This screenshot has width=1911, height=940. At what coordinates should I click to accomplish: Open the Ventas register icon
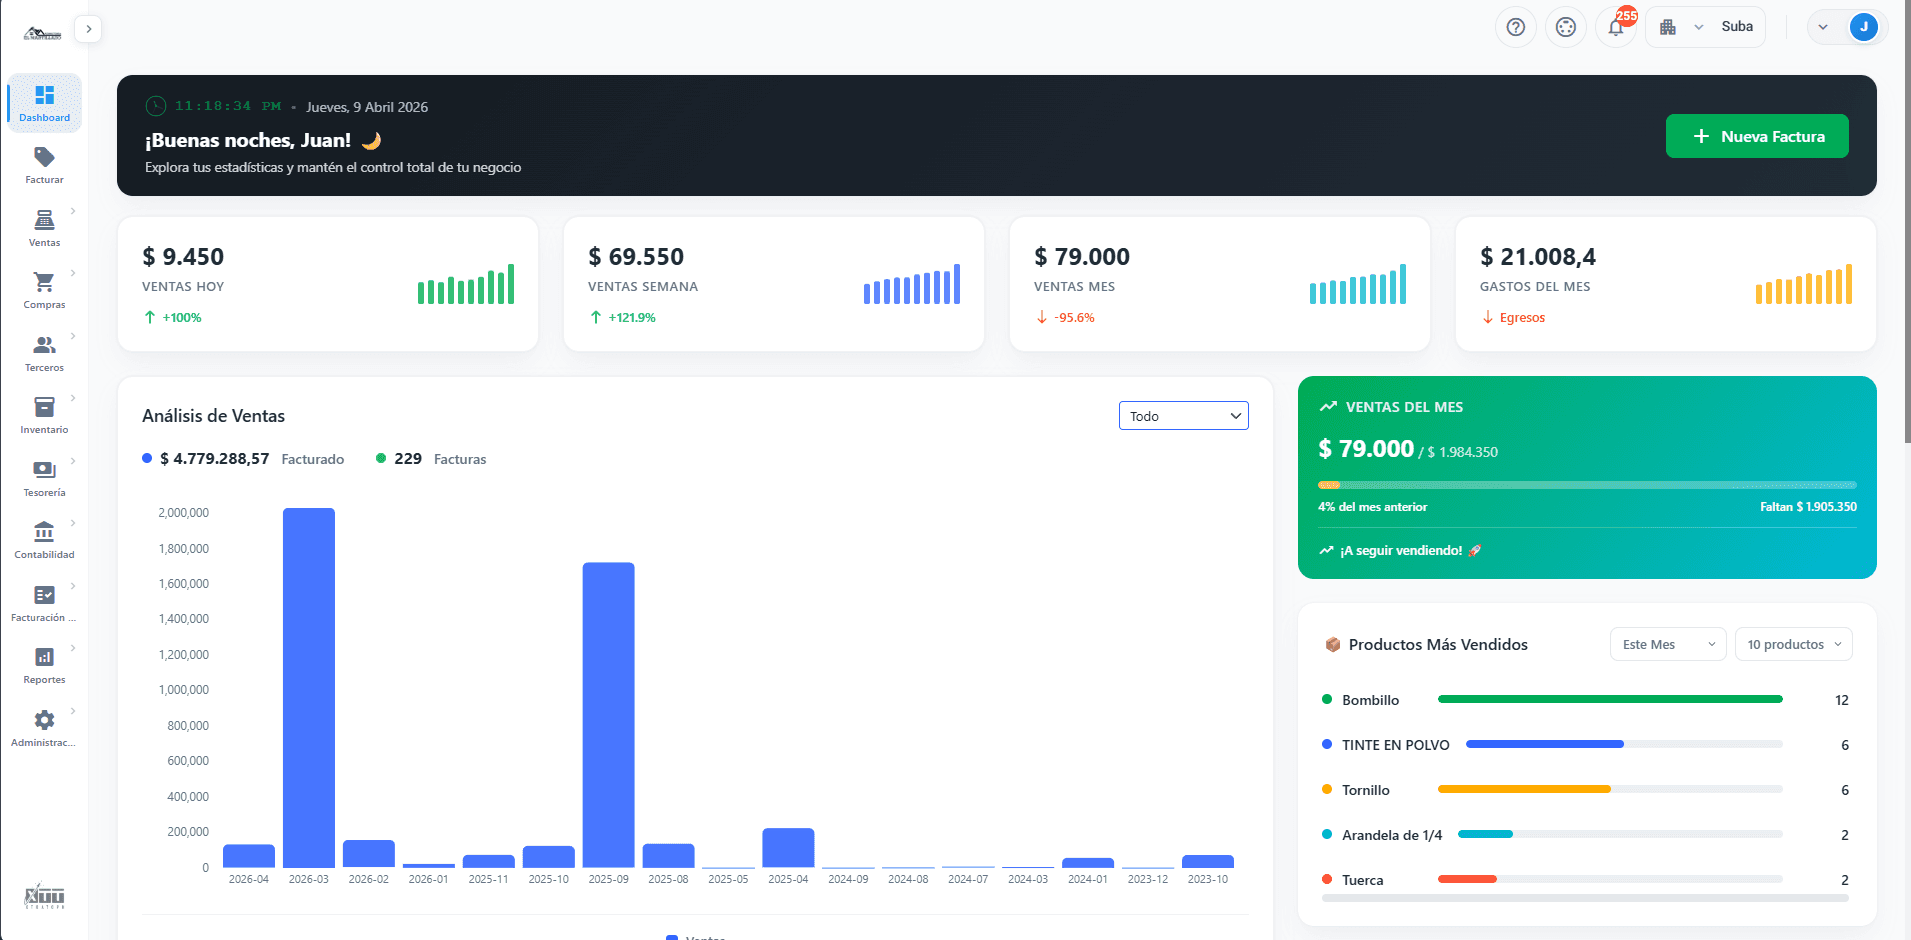(x=44, y=220)
